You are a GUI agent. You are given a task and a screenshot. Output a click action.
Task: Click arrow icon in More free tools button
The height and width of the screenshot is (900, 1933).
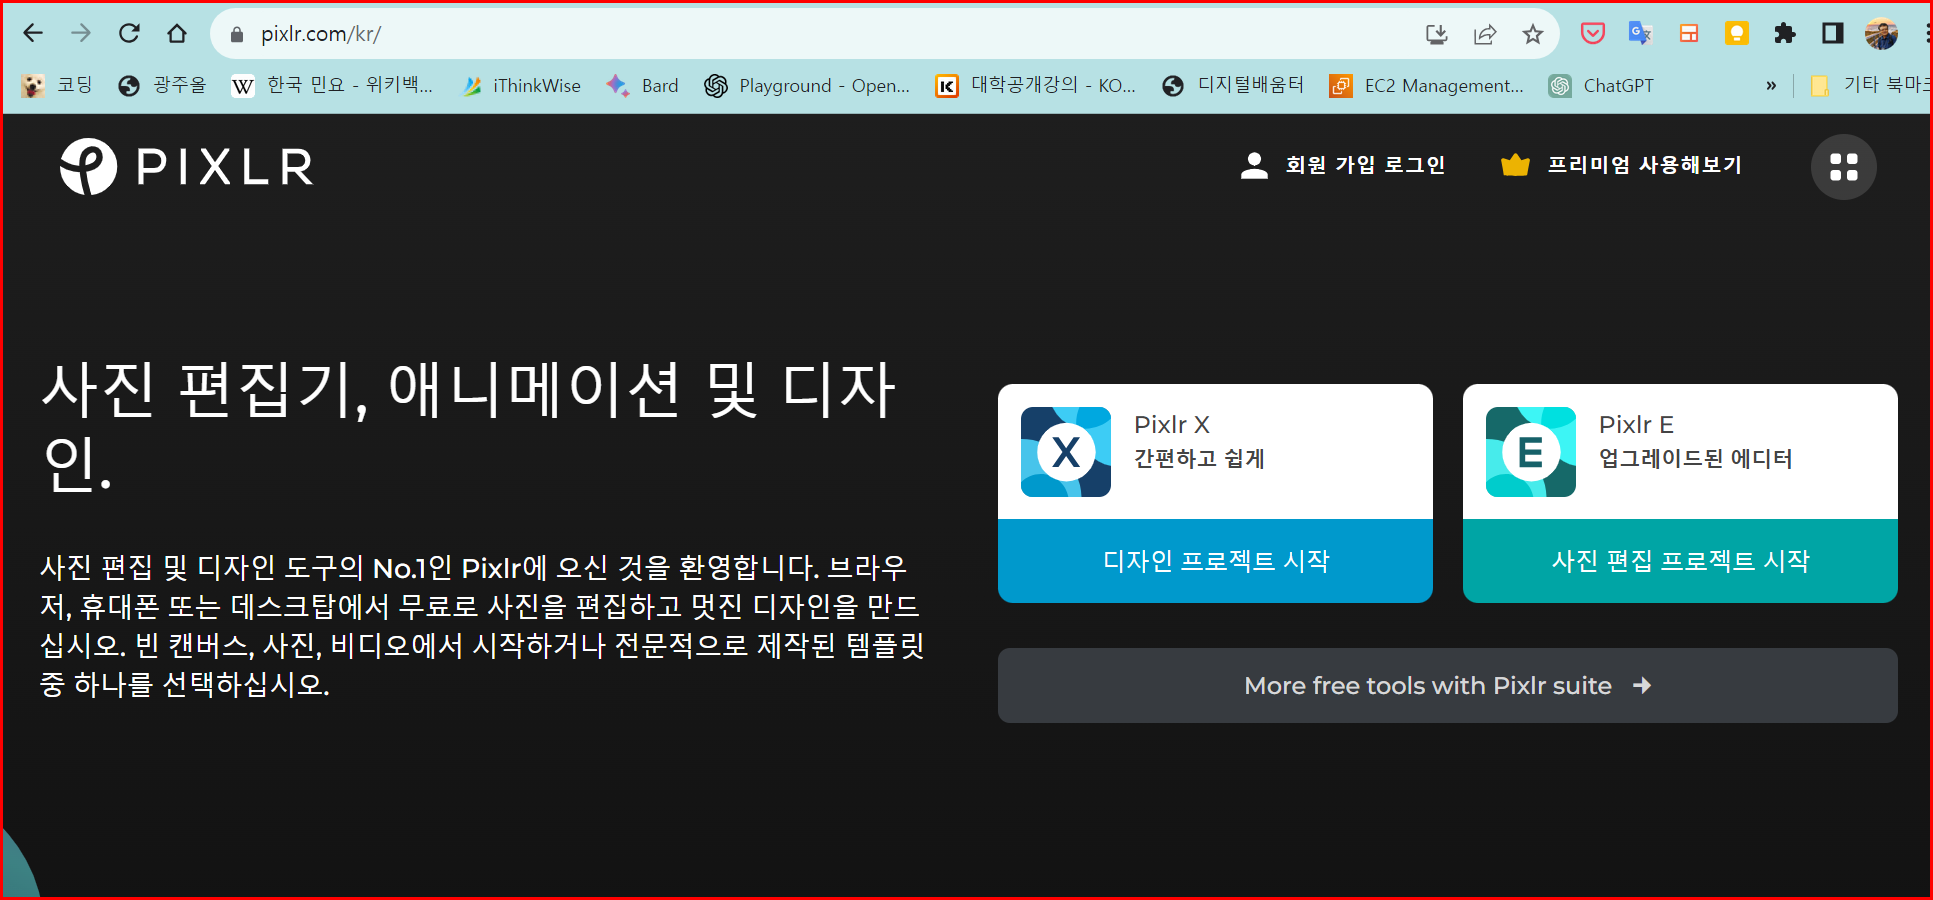tap(1642, 686)
